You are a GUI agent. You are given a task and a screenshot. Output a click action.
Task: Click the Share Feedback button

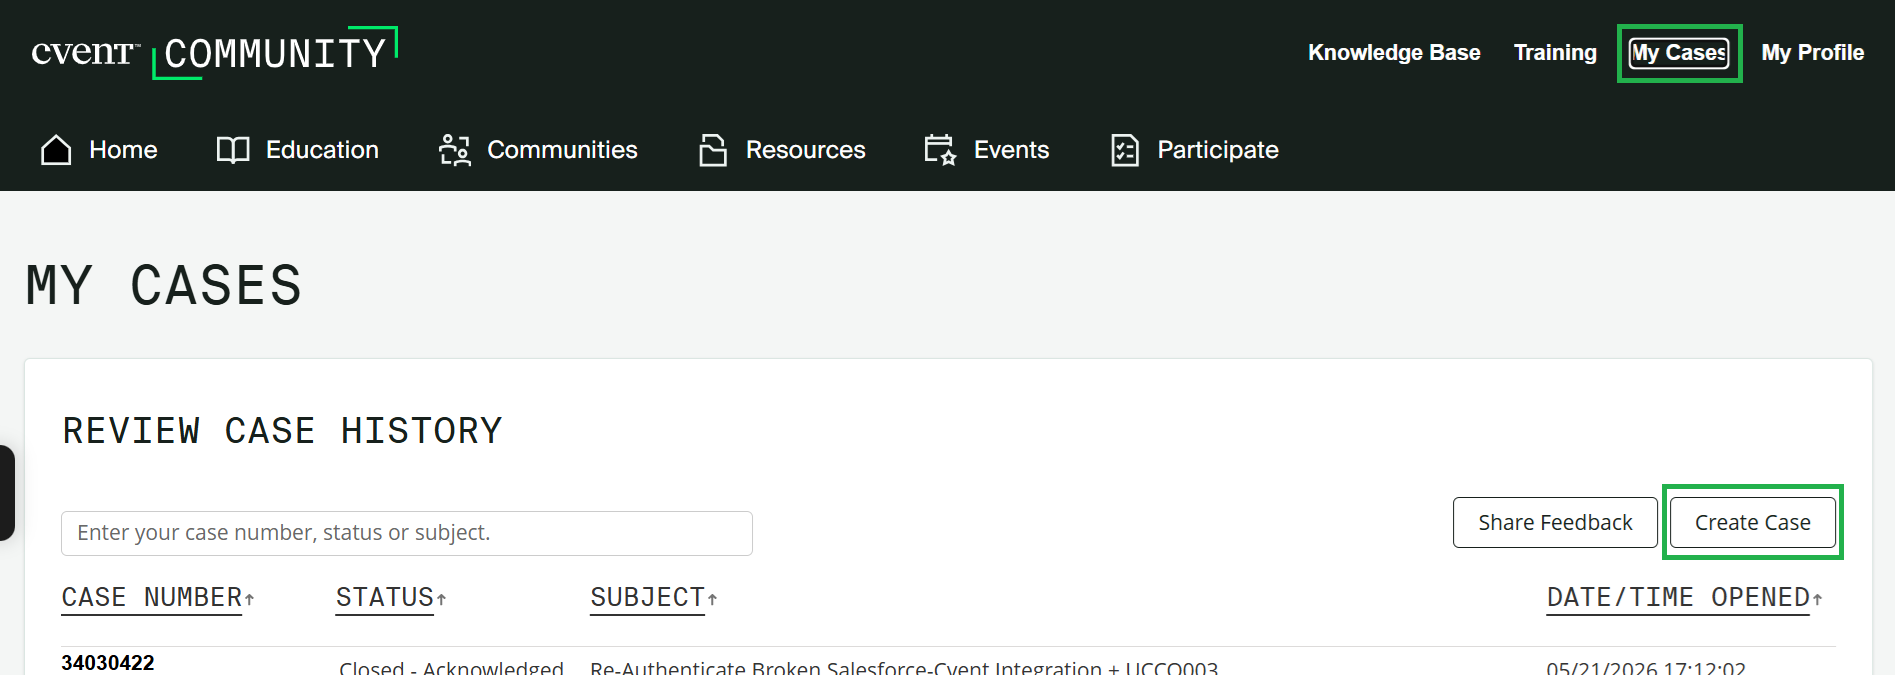click(1555, 522)
